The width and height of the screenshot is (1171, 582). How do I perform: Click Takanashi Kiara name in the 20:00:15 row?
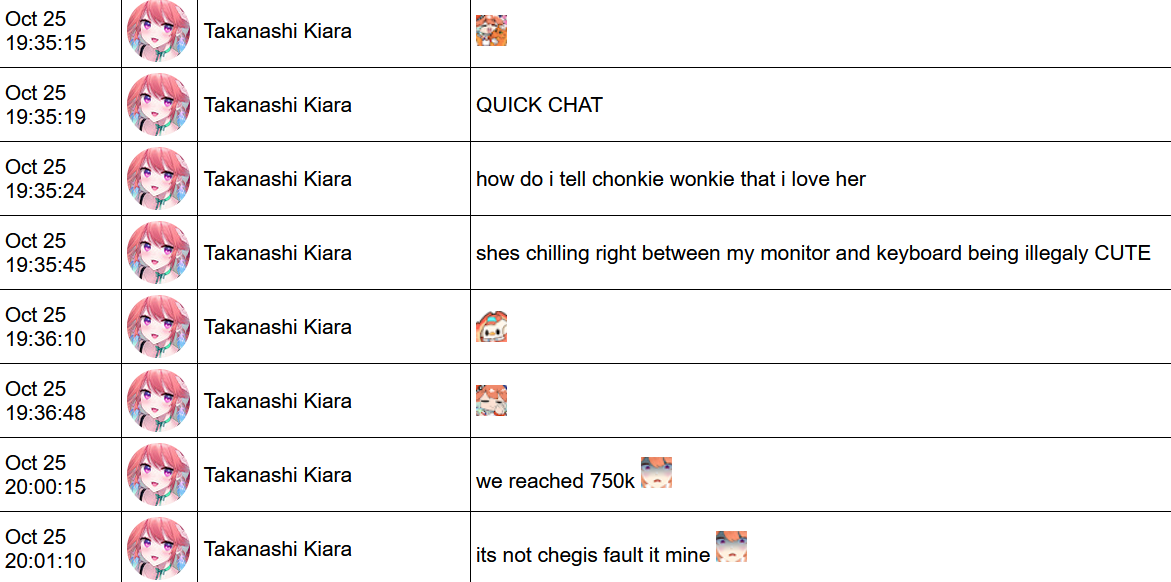tap(278, 474)
